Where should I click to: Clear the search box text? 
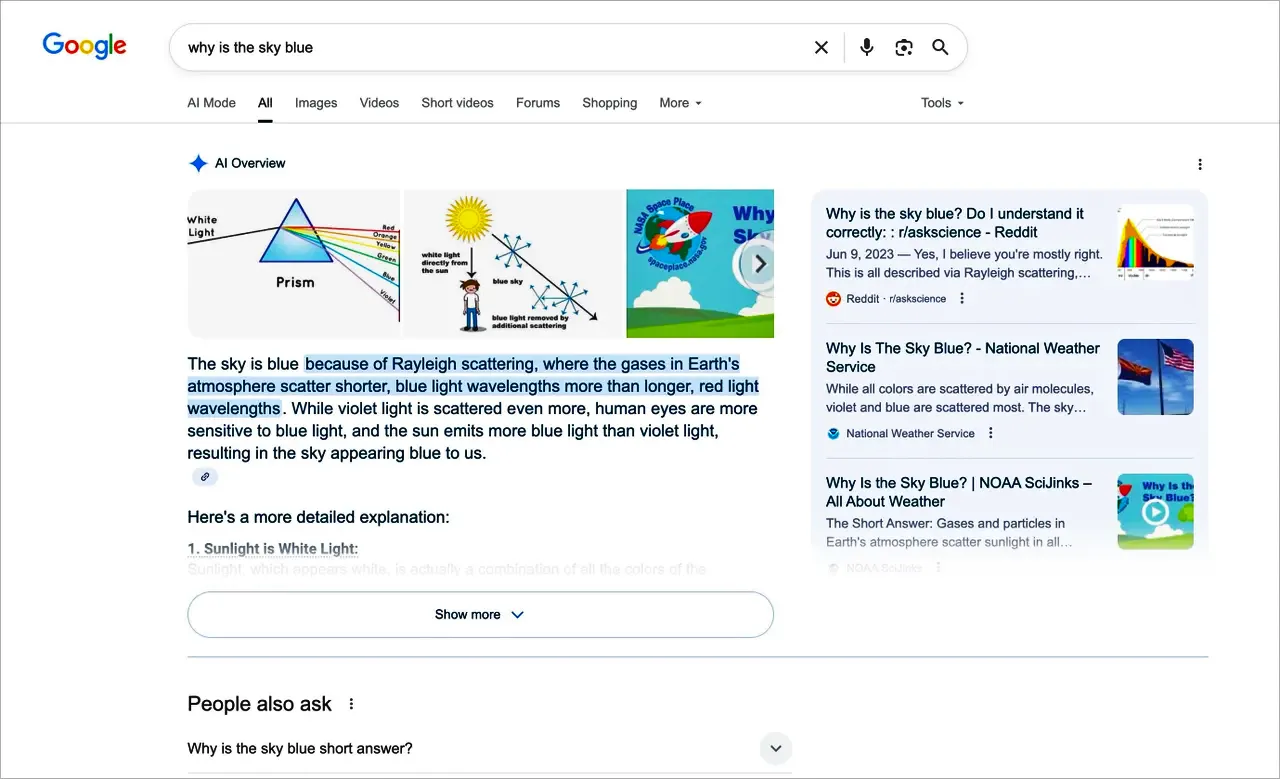coord(821,48)
